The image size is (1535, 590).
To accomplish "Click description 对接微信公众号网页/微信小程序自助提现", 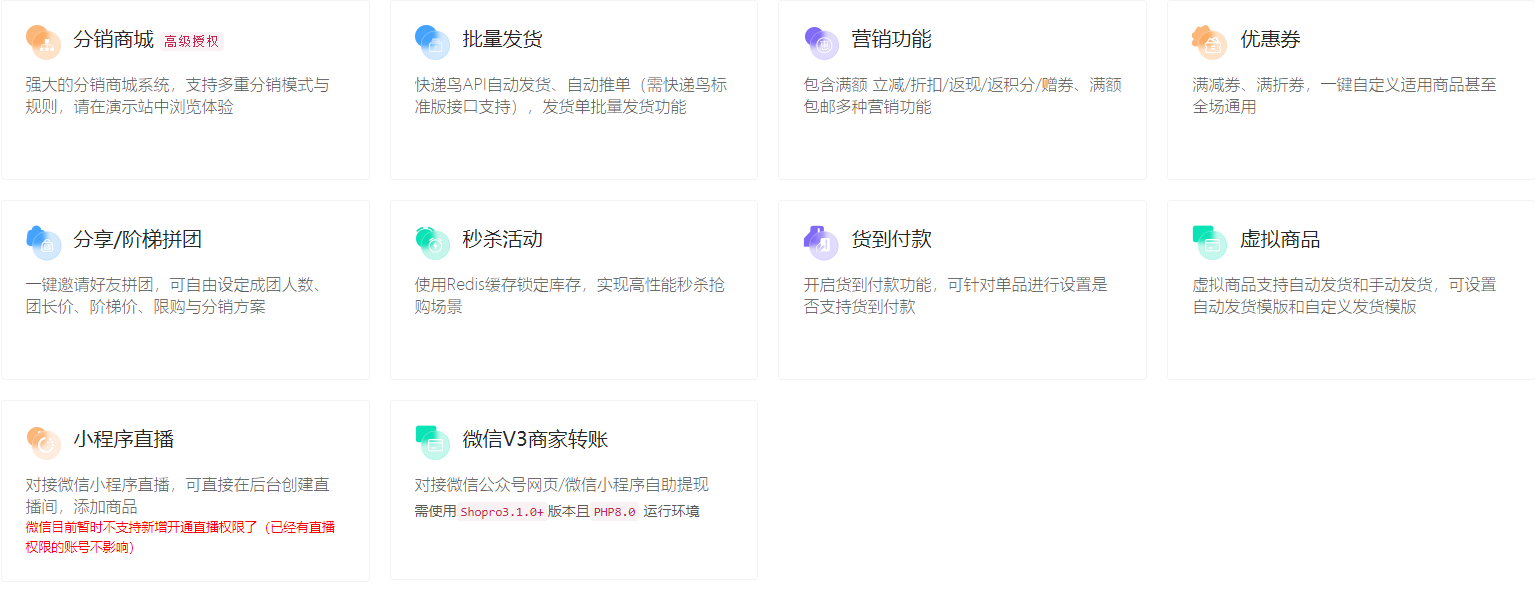I will pos(562,485).
